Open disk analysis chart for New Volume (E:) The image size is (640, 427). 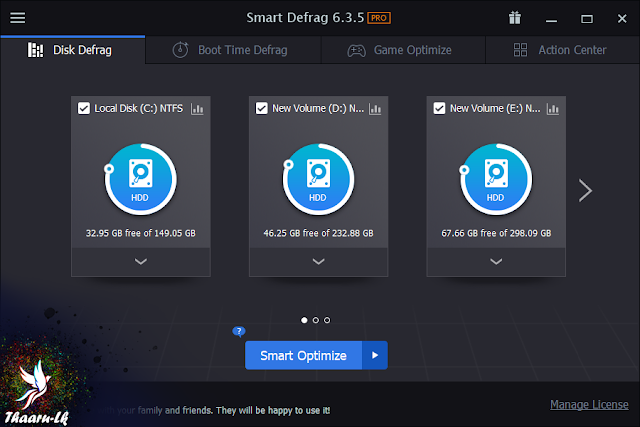(553, 109)
